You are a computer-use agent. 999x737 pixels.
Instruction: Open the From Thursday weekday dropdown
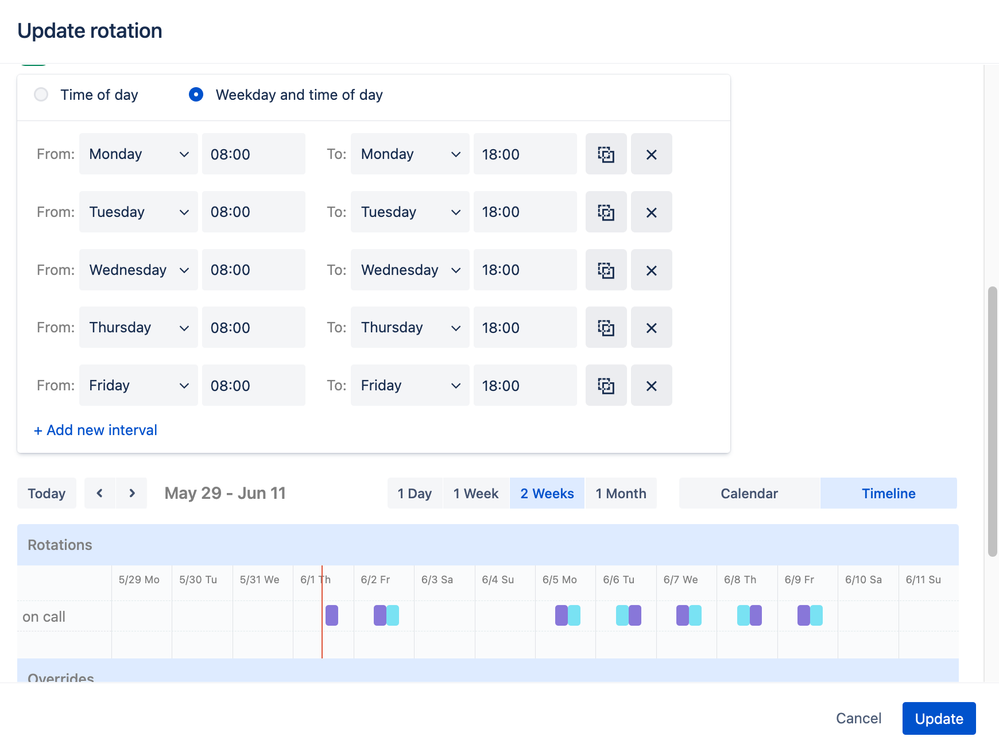pos(138,327)
